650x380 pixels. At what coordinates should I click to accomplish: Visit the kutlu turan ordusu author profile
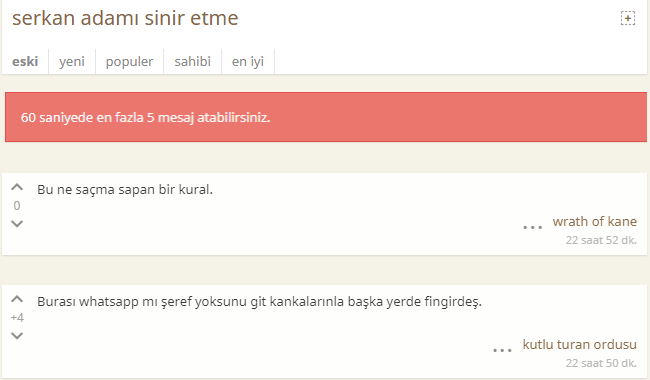580,344
